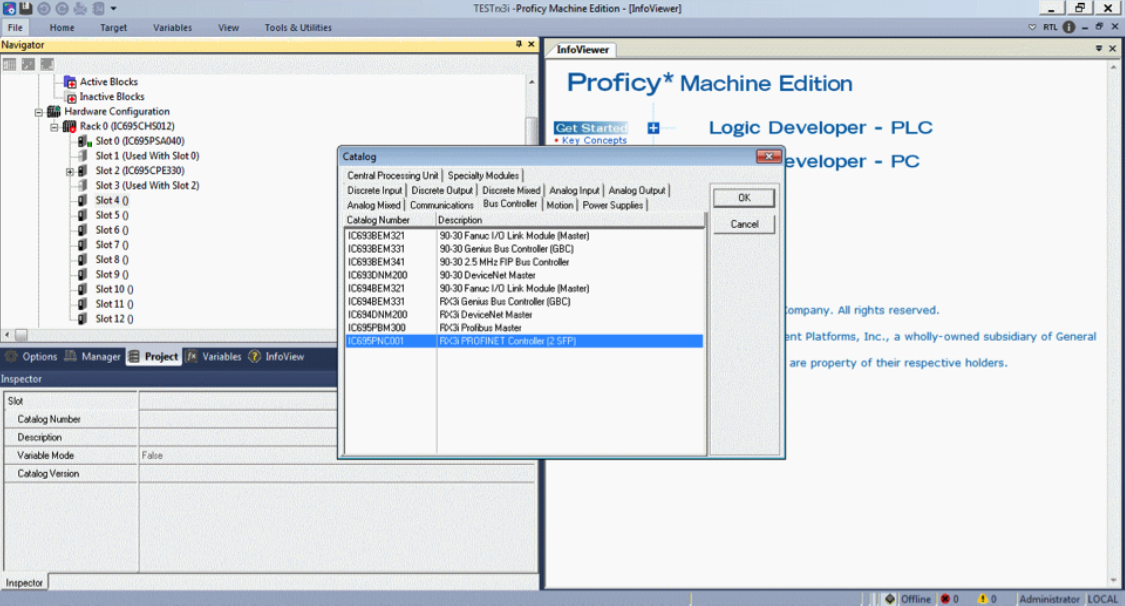Switch to the Variables navigator tab
This screenshot has width=1125, height=606.
(x=214, y=356)
